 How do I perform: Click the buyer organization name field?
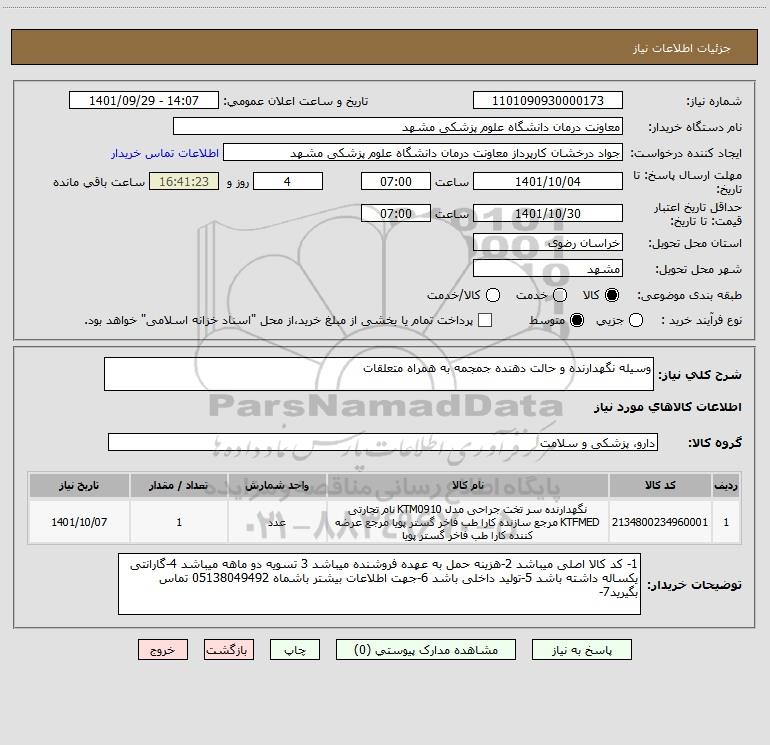pos(398,126)
